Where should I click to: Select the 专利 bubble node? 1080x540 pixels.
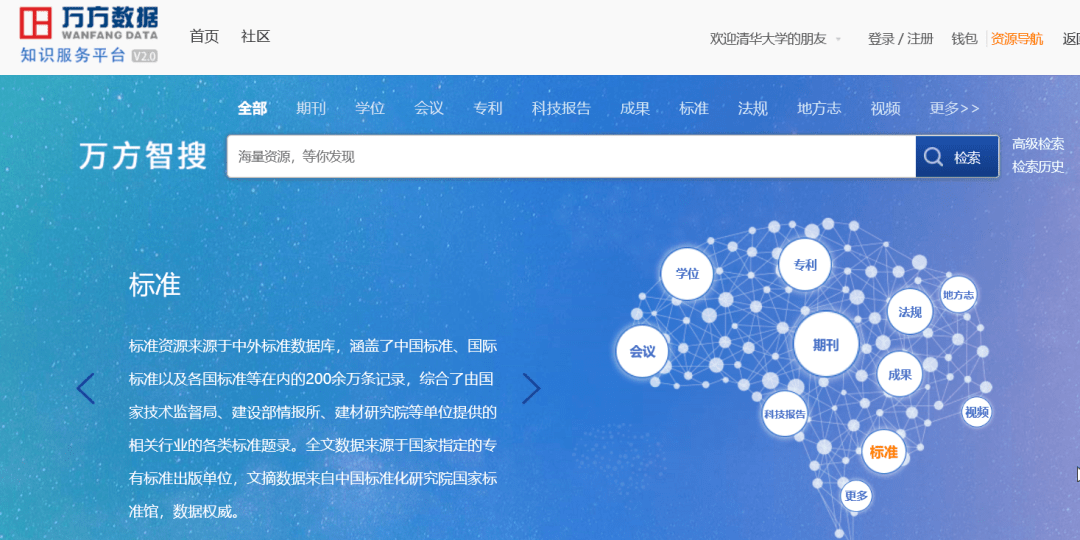(x=804, y=264)
